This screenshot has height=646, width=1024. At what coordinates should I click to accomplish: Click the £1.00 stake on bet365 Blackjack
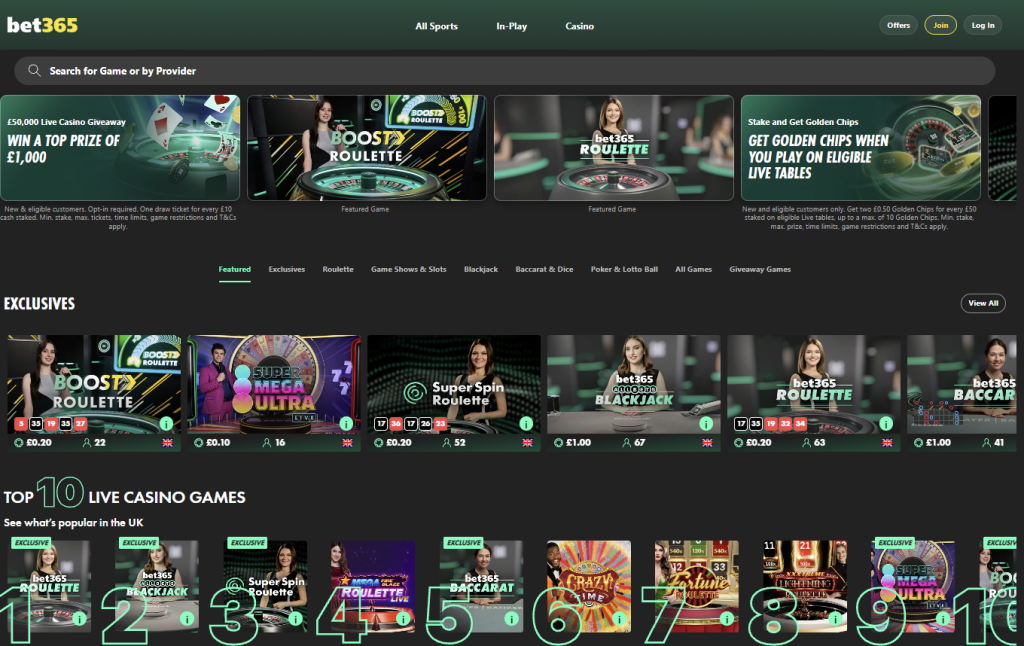[x=579, y=443]
